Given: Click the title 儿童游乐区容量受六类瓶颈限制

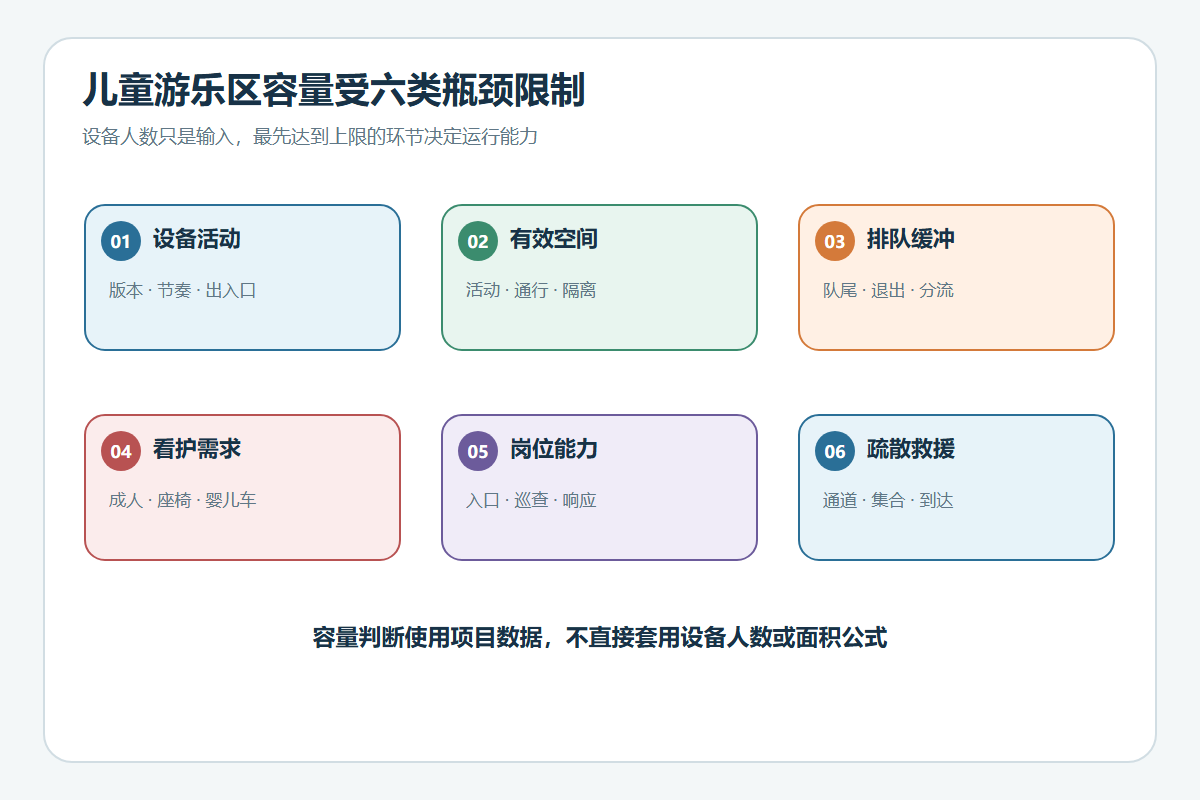Looking at the screenshot, I should click(x=333, y=91).
